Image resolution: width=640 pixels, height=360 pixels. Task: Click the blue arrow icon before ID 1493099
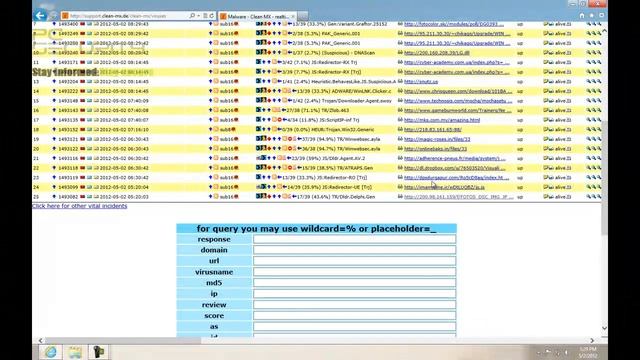click(54, 187)
